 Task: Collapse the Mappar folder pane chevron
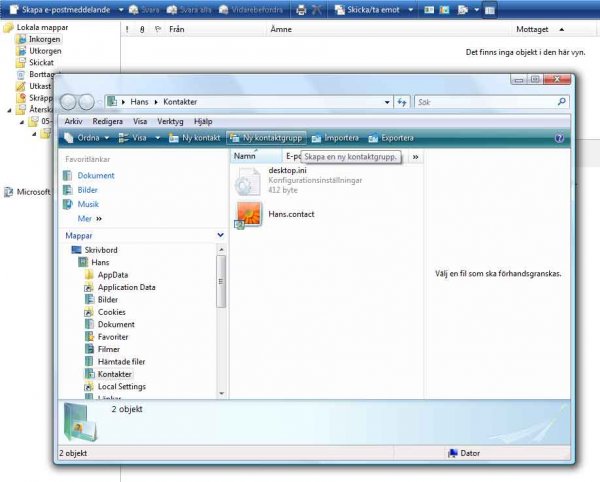221,235
